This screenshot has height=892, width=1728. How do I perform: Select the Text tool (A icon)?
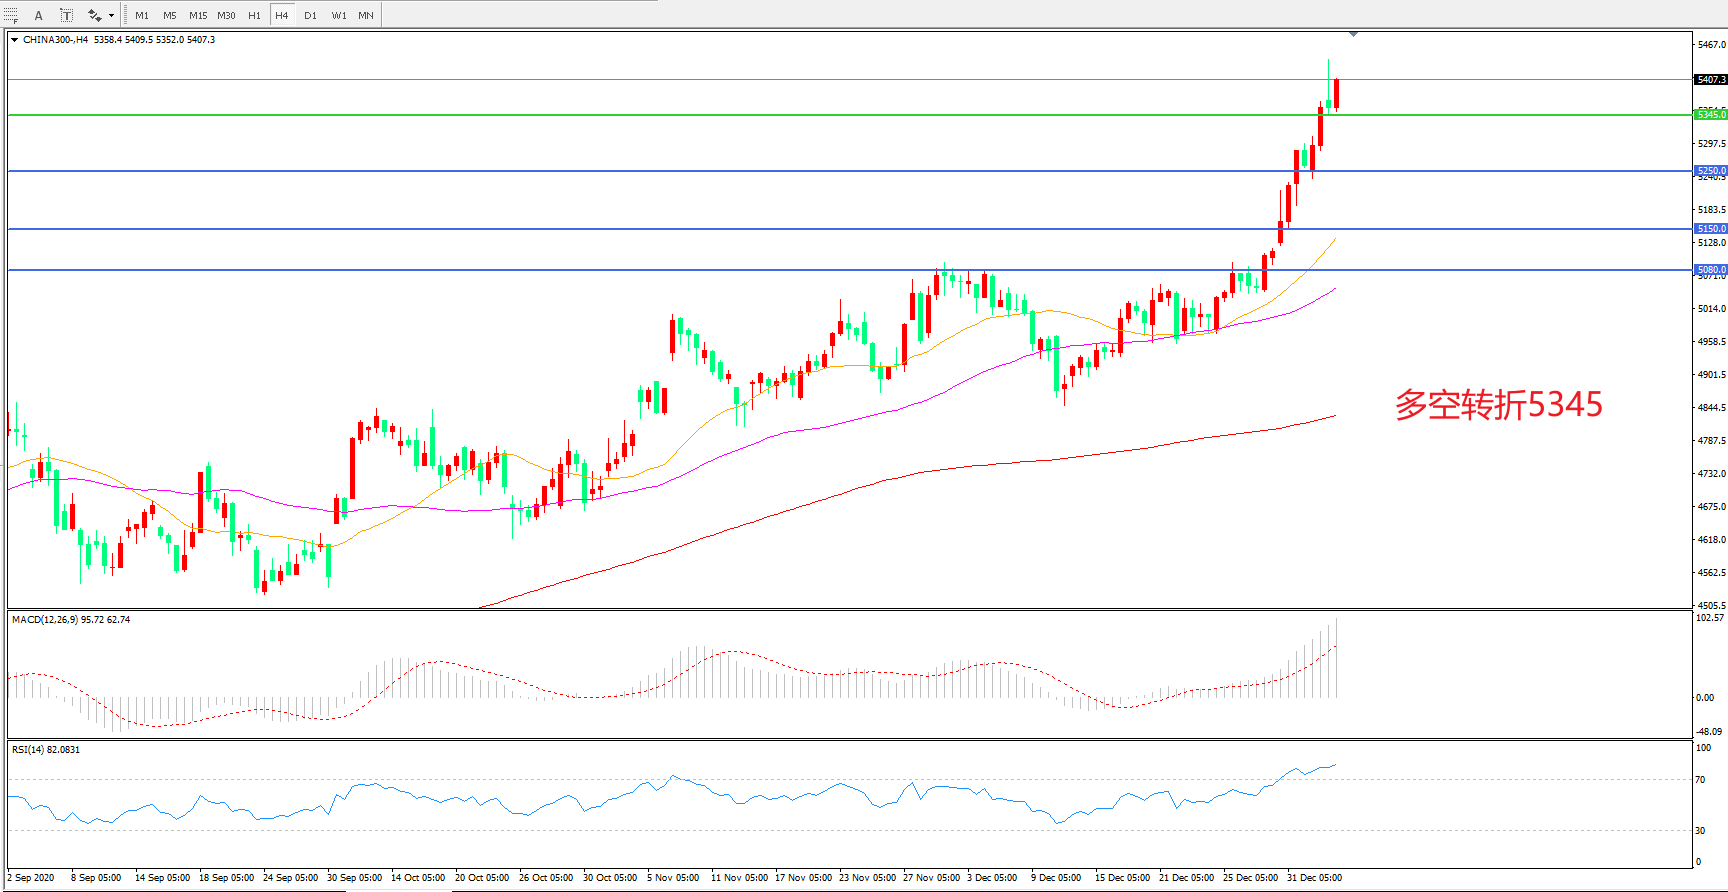point(39,15)
